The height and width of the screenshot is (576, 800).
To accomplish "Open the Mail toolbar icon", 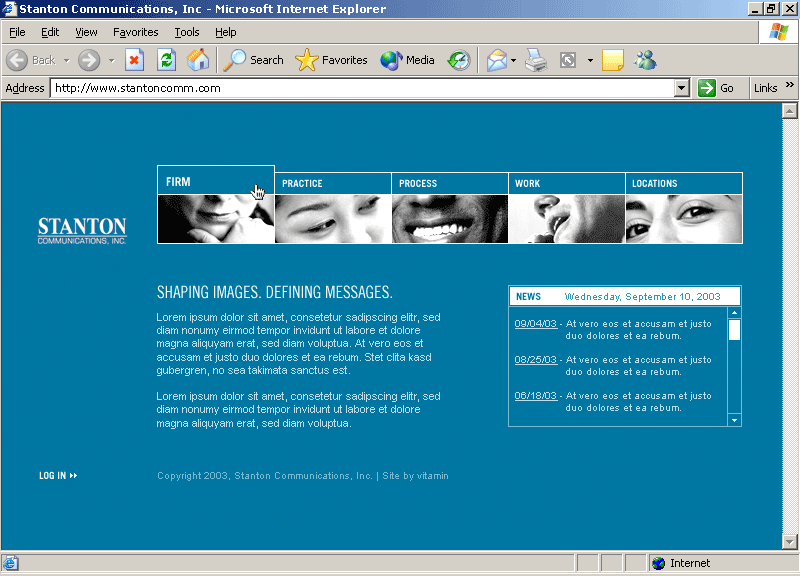I will [497, 60].
